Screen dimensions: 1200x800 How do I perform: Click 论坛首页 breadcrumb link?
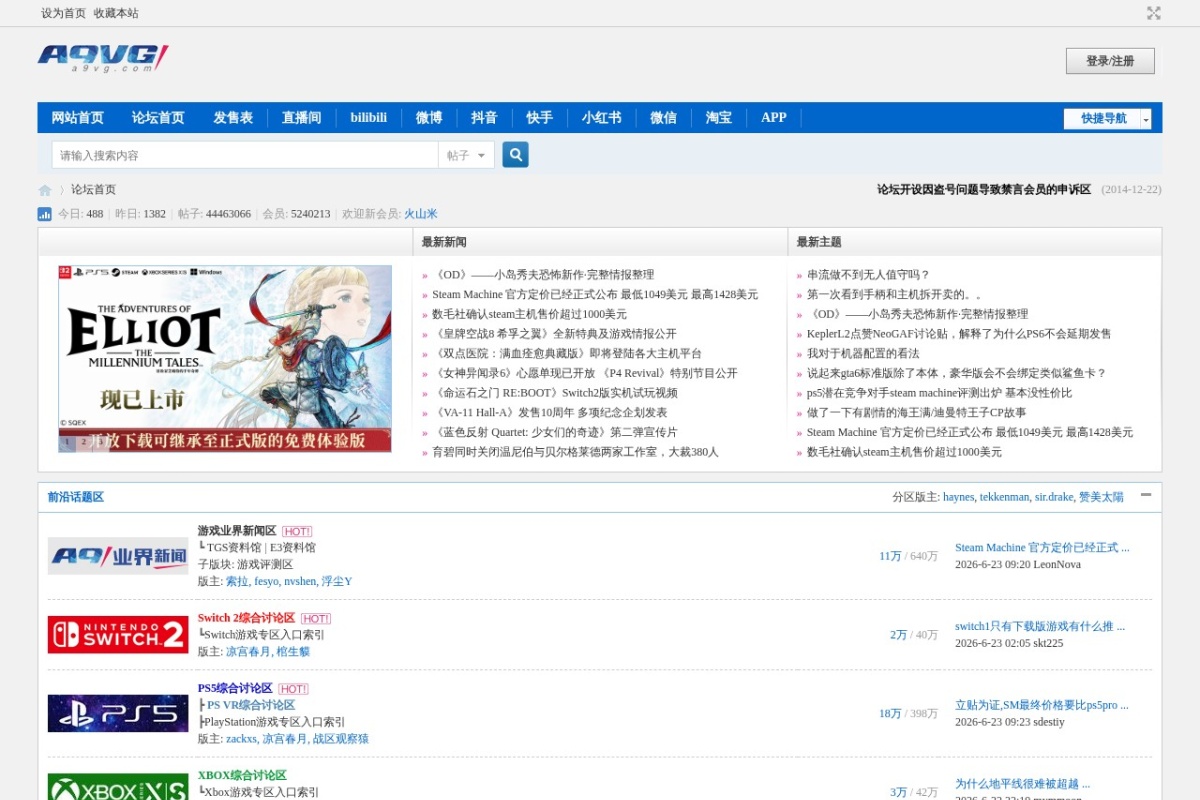[x=93, y=190]
